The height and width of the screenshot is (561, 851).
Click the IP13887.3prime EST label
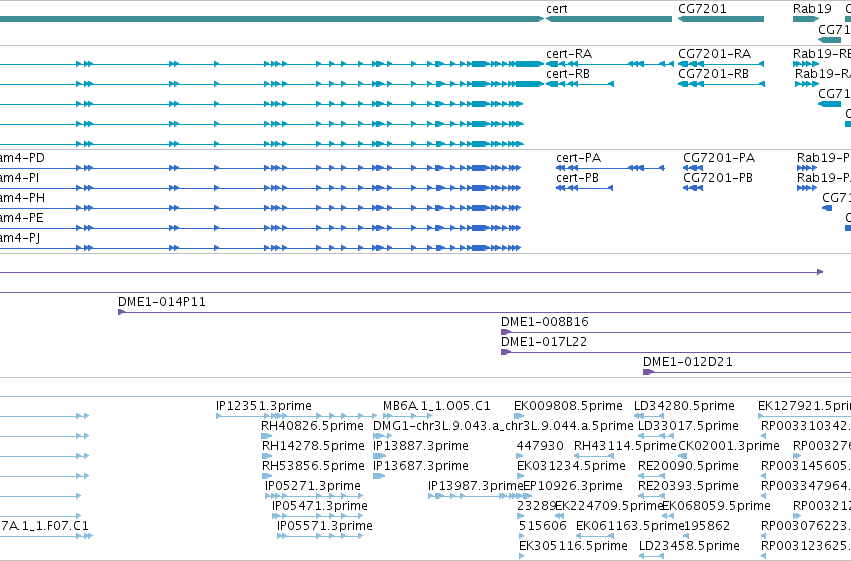point(421,447)
